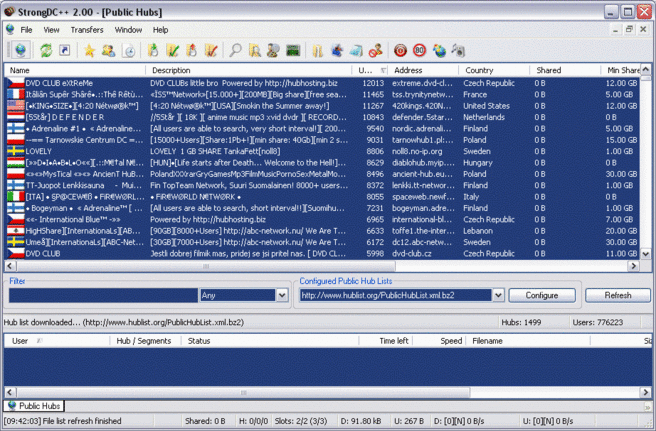Open the View menu
Screen dimensions: 656x431
51,30
